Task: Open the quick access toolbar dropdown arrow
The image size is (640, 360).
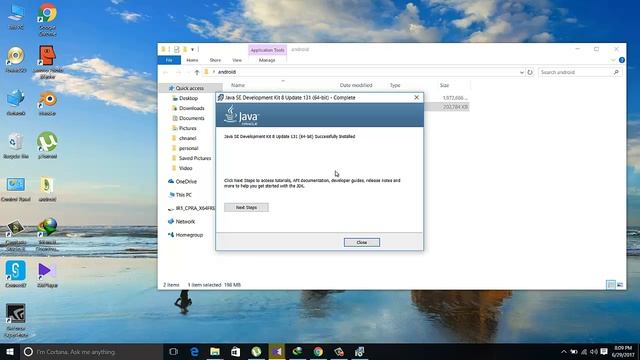Action: click(x=192, y=50)
